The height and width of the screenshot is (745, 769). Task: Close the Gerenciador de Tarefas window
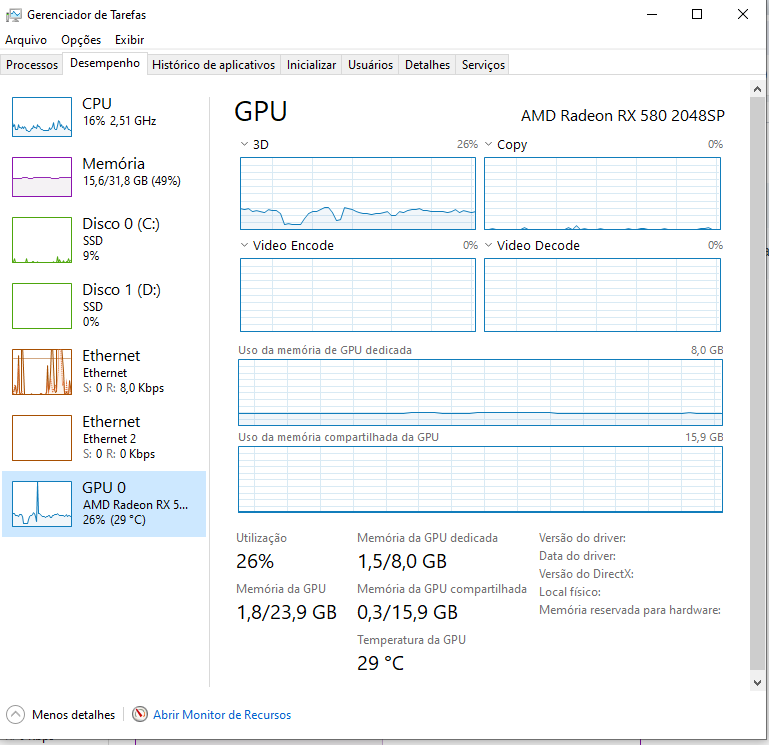[x=743, y=14]
